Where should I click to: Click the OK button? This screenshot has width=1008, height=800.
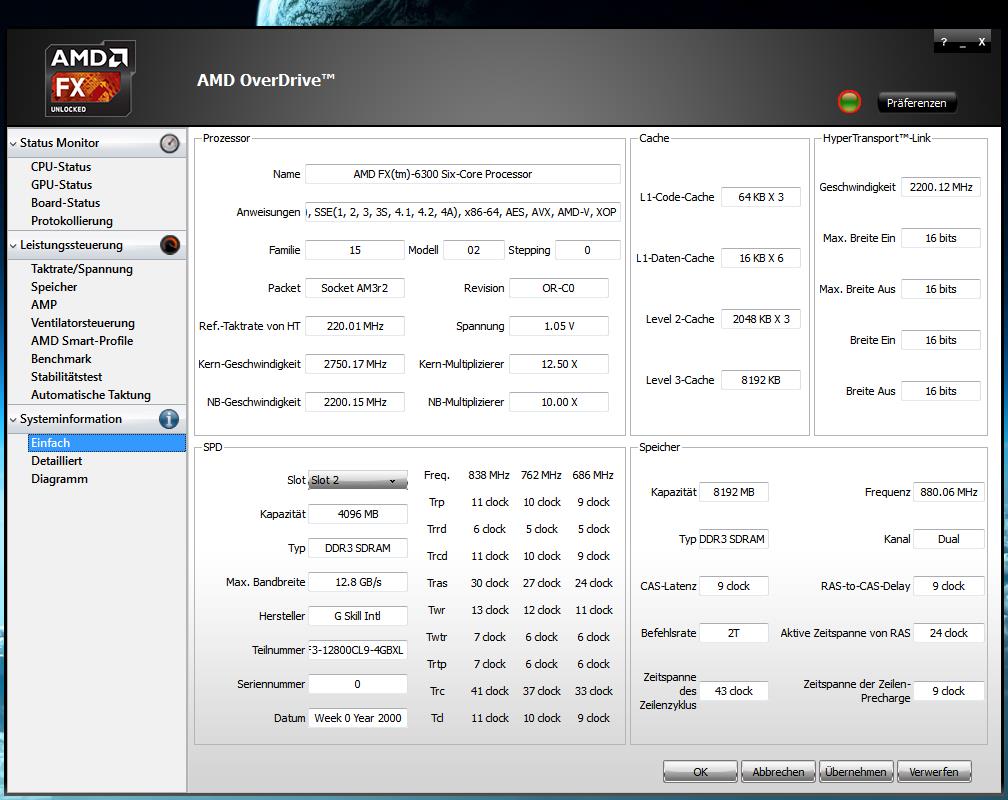[700, 772]
